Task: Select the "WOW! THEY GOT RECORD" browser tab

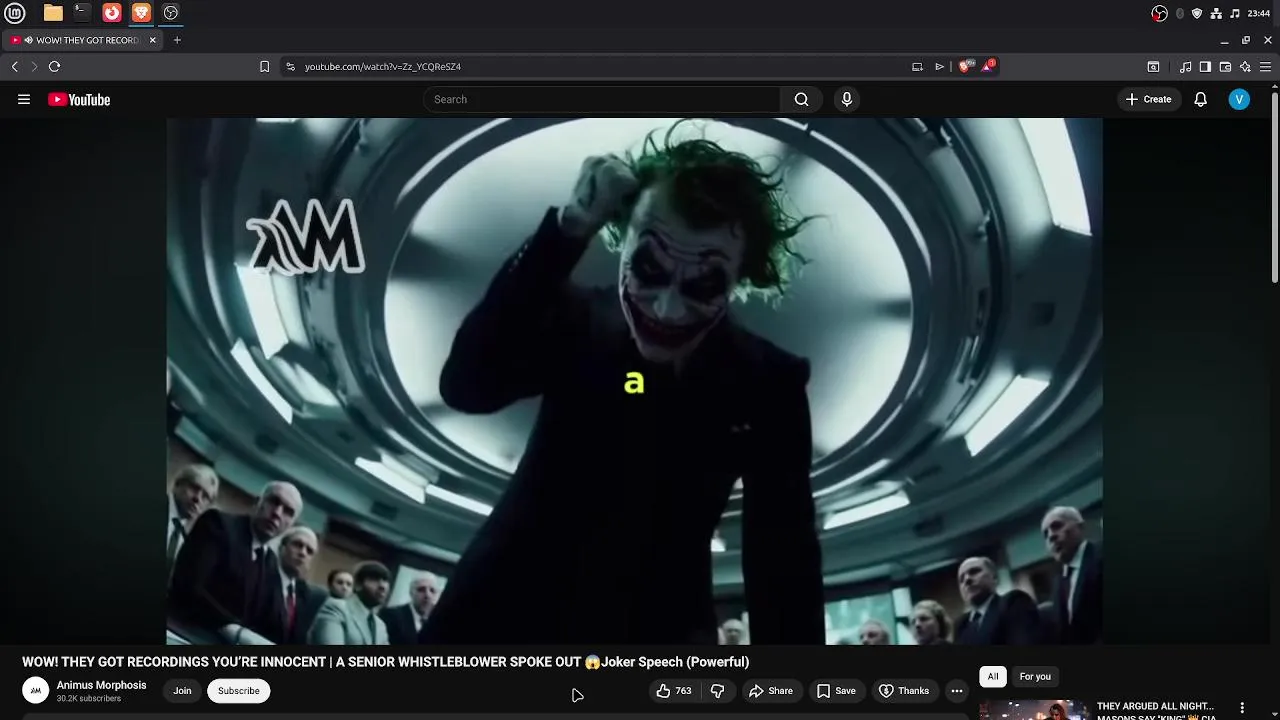Action: click(83, 40)
